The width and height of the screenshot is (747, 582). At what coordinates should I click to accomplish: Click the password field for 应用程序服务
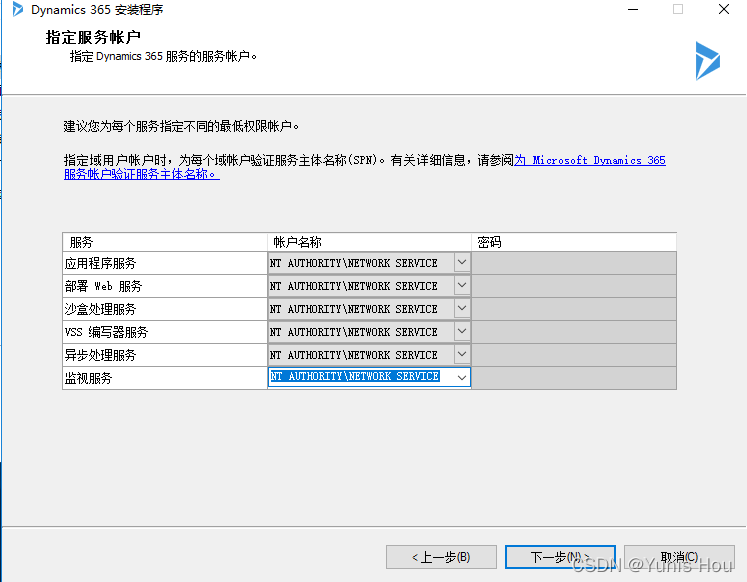[574, 263]
